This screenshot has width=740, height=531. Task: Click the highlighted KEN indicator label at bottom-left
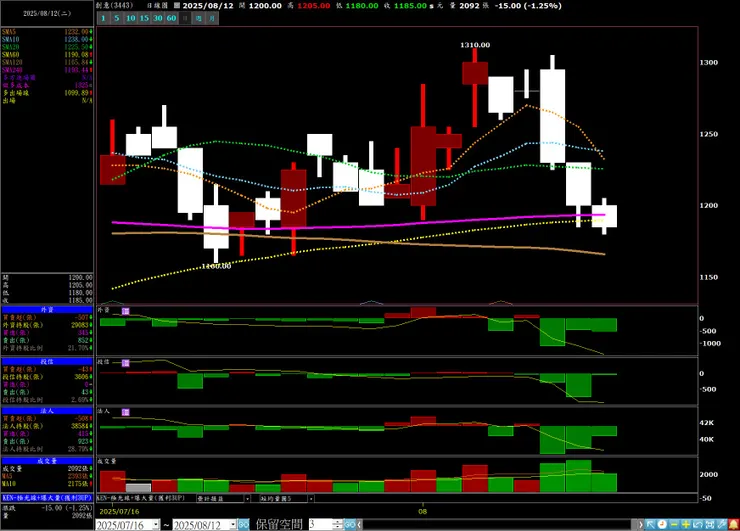point(47,498)
